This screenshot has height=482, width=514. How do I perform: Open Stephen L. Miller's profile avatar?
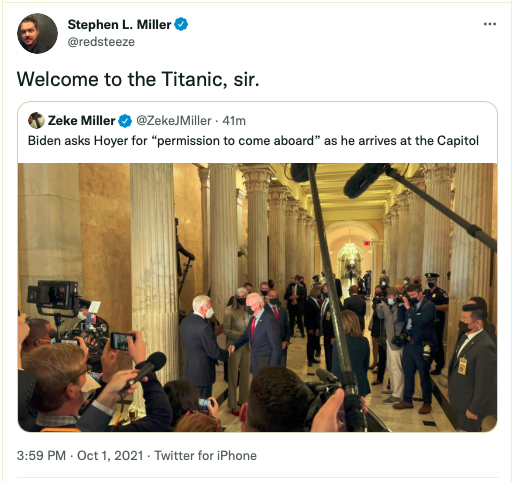[x=37, y=33]
